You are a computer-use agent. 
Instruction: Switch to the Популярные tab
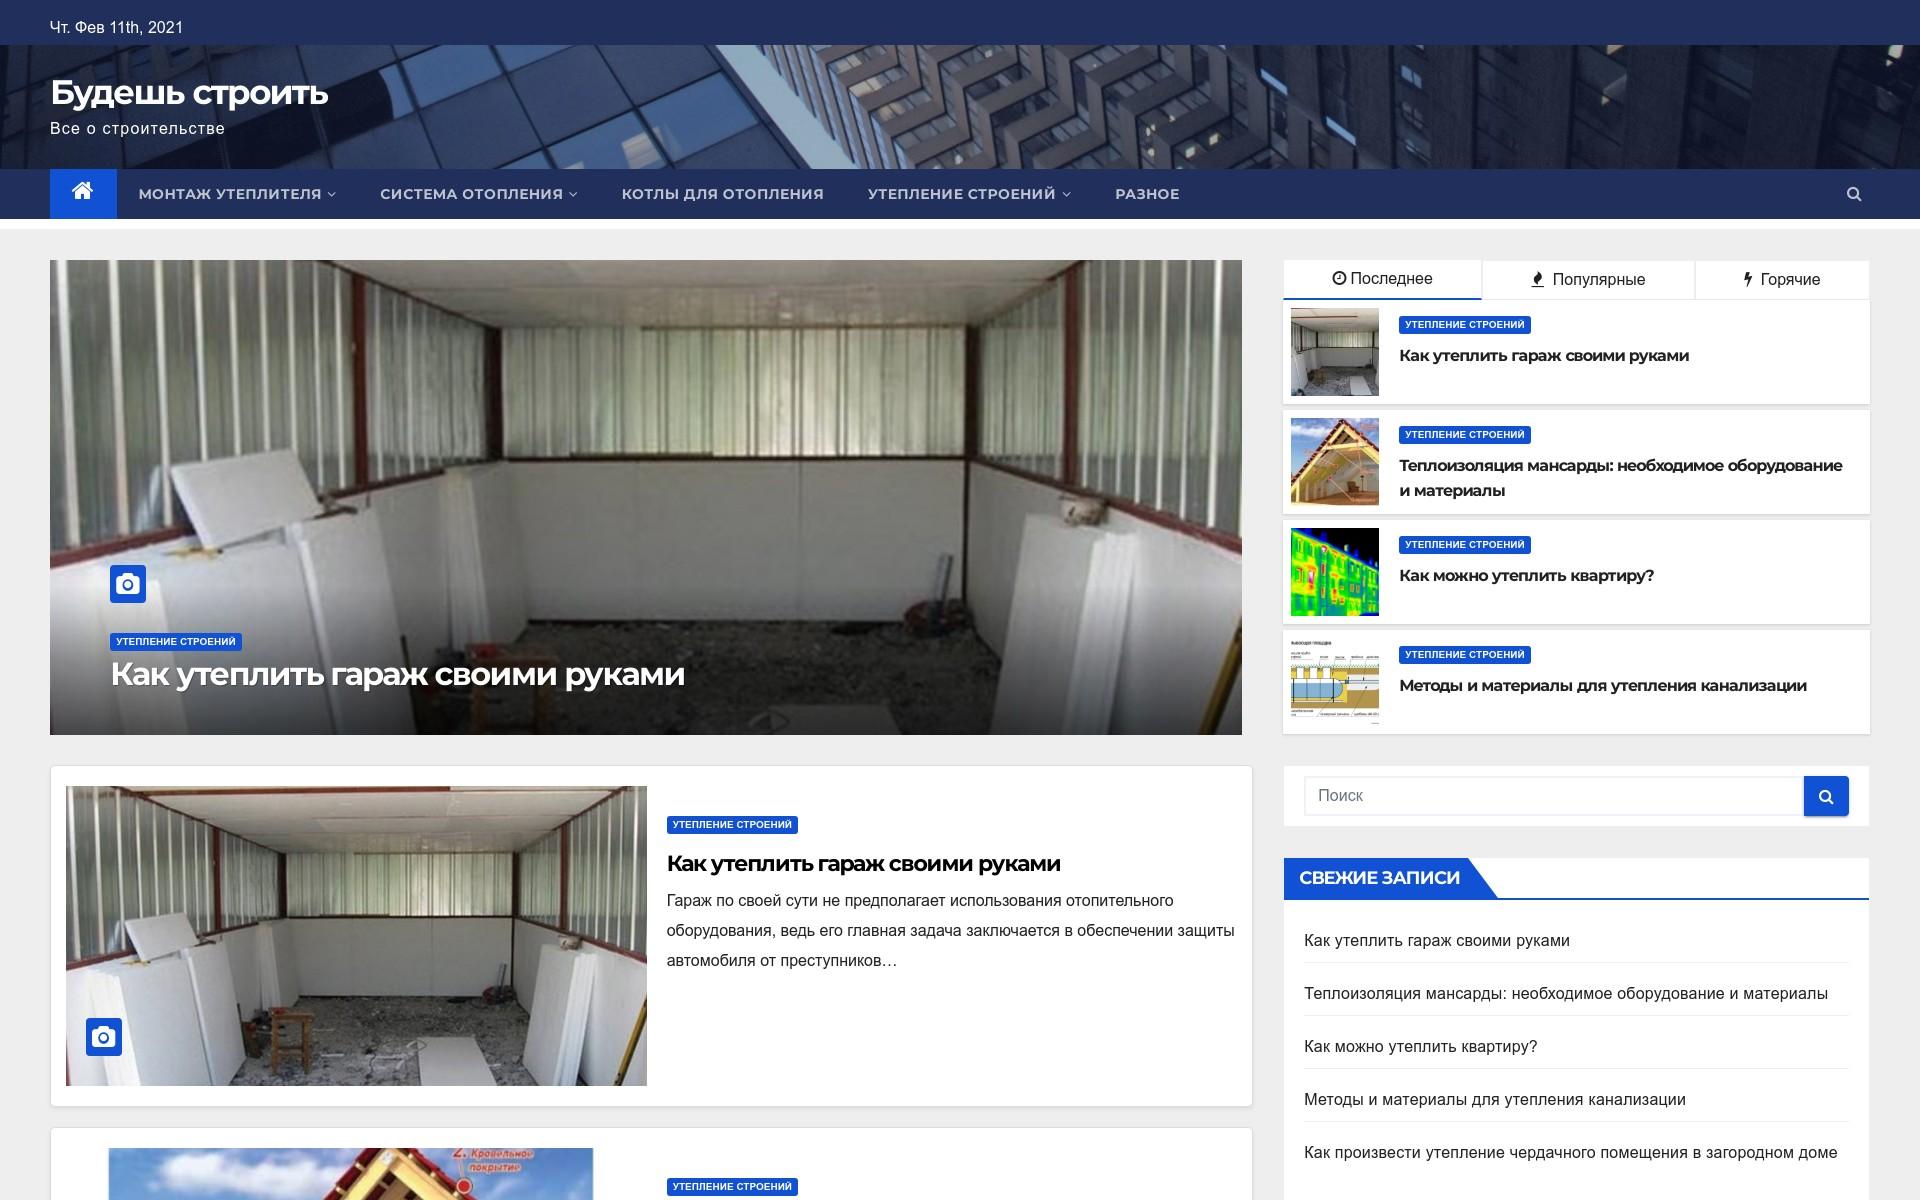(1588, 280)
